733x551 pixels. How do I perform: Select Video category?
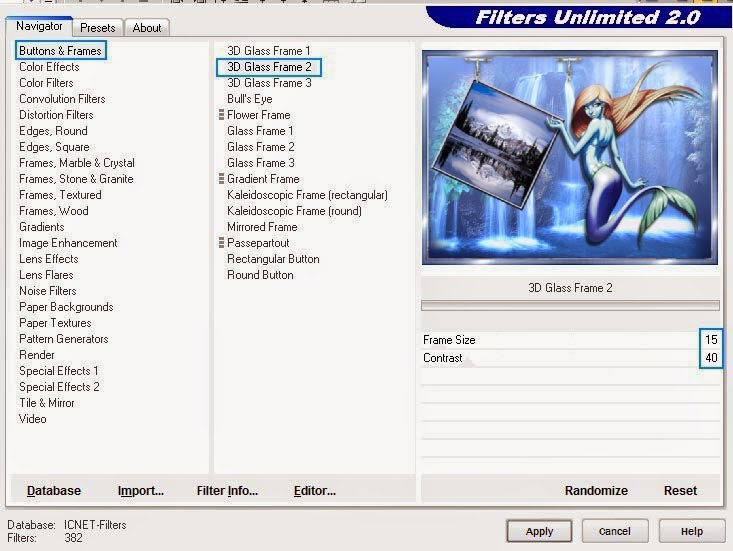click(x=33, y=418)
